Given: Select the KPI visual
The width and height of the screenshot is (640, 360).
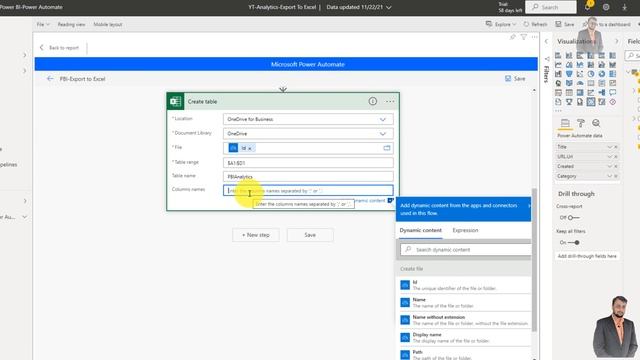Looking at the screenshot, I should pyautogui.click(x=613, y=83).
